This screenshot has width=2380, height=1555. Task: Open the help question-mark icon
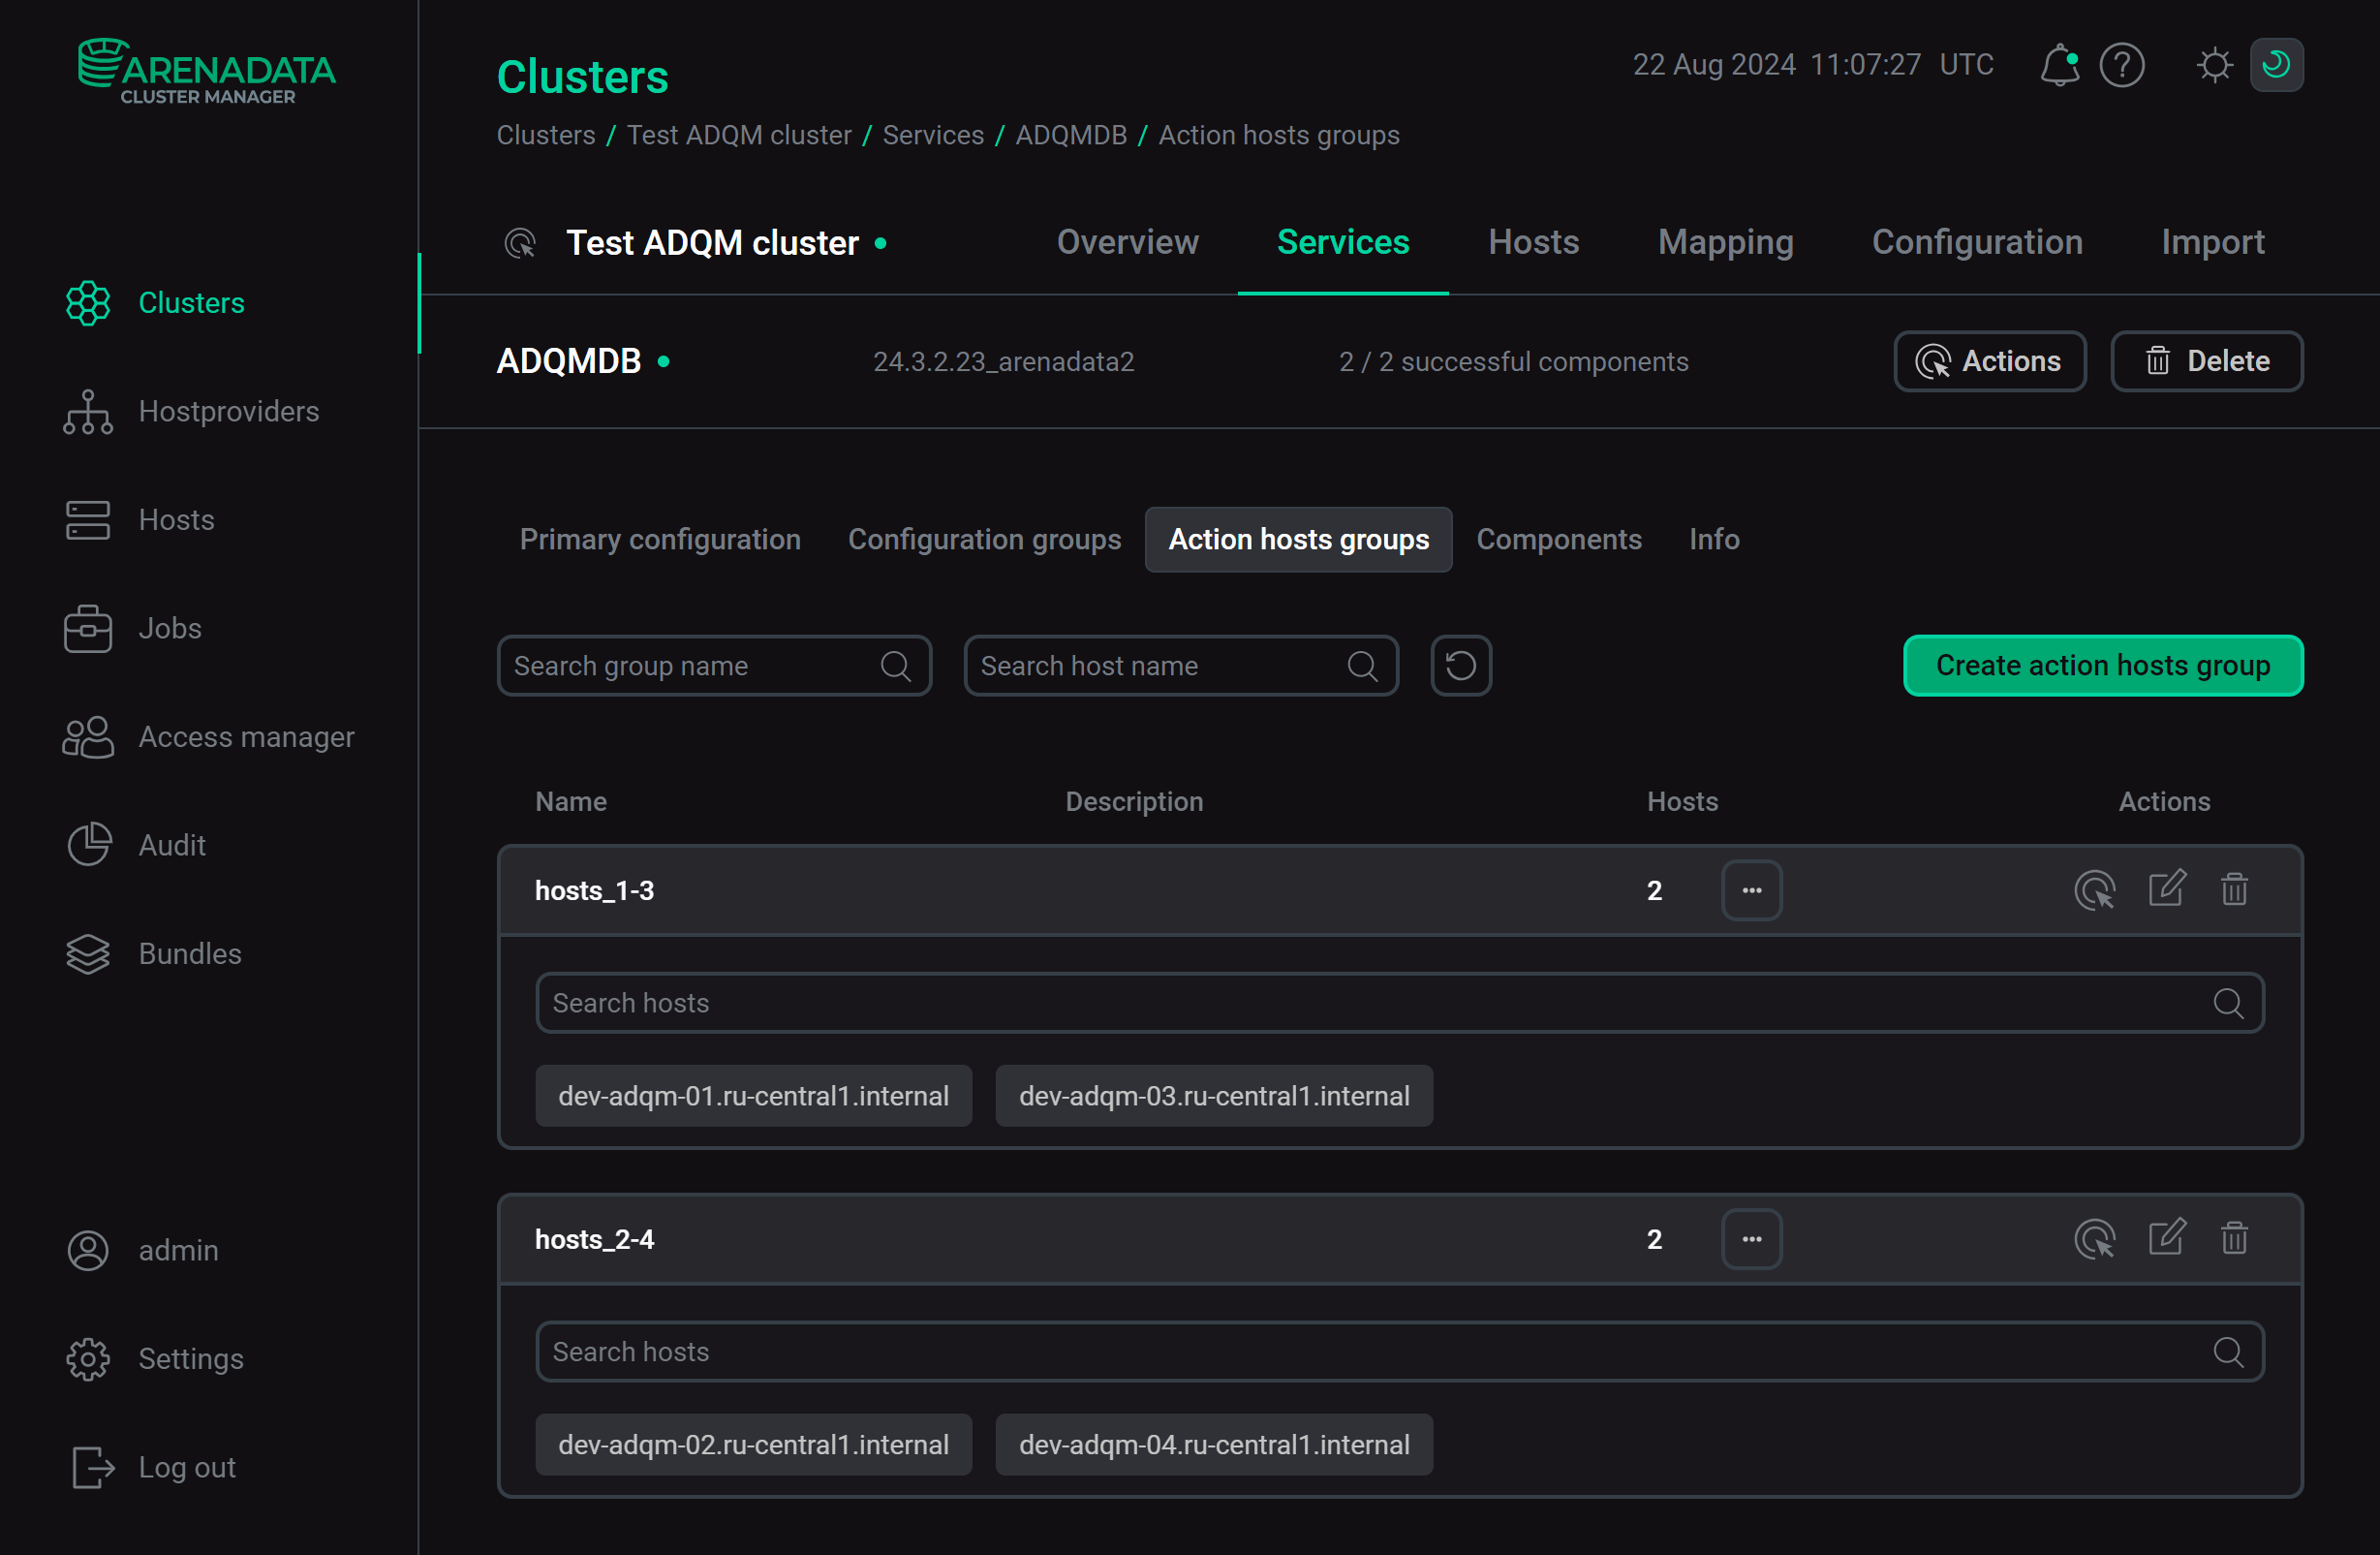point(2121,65)
